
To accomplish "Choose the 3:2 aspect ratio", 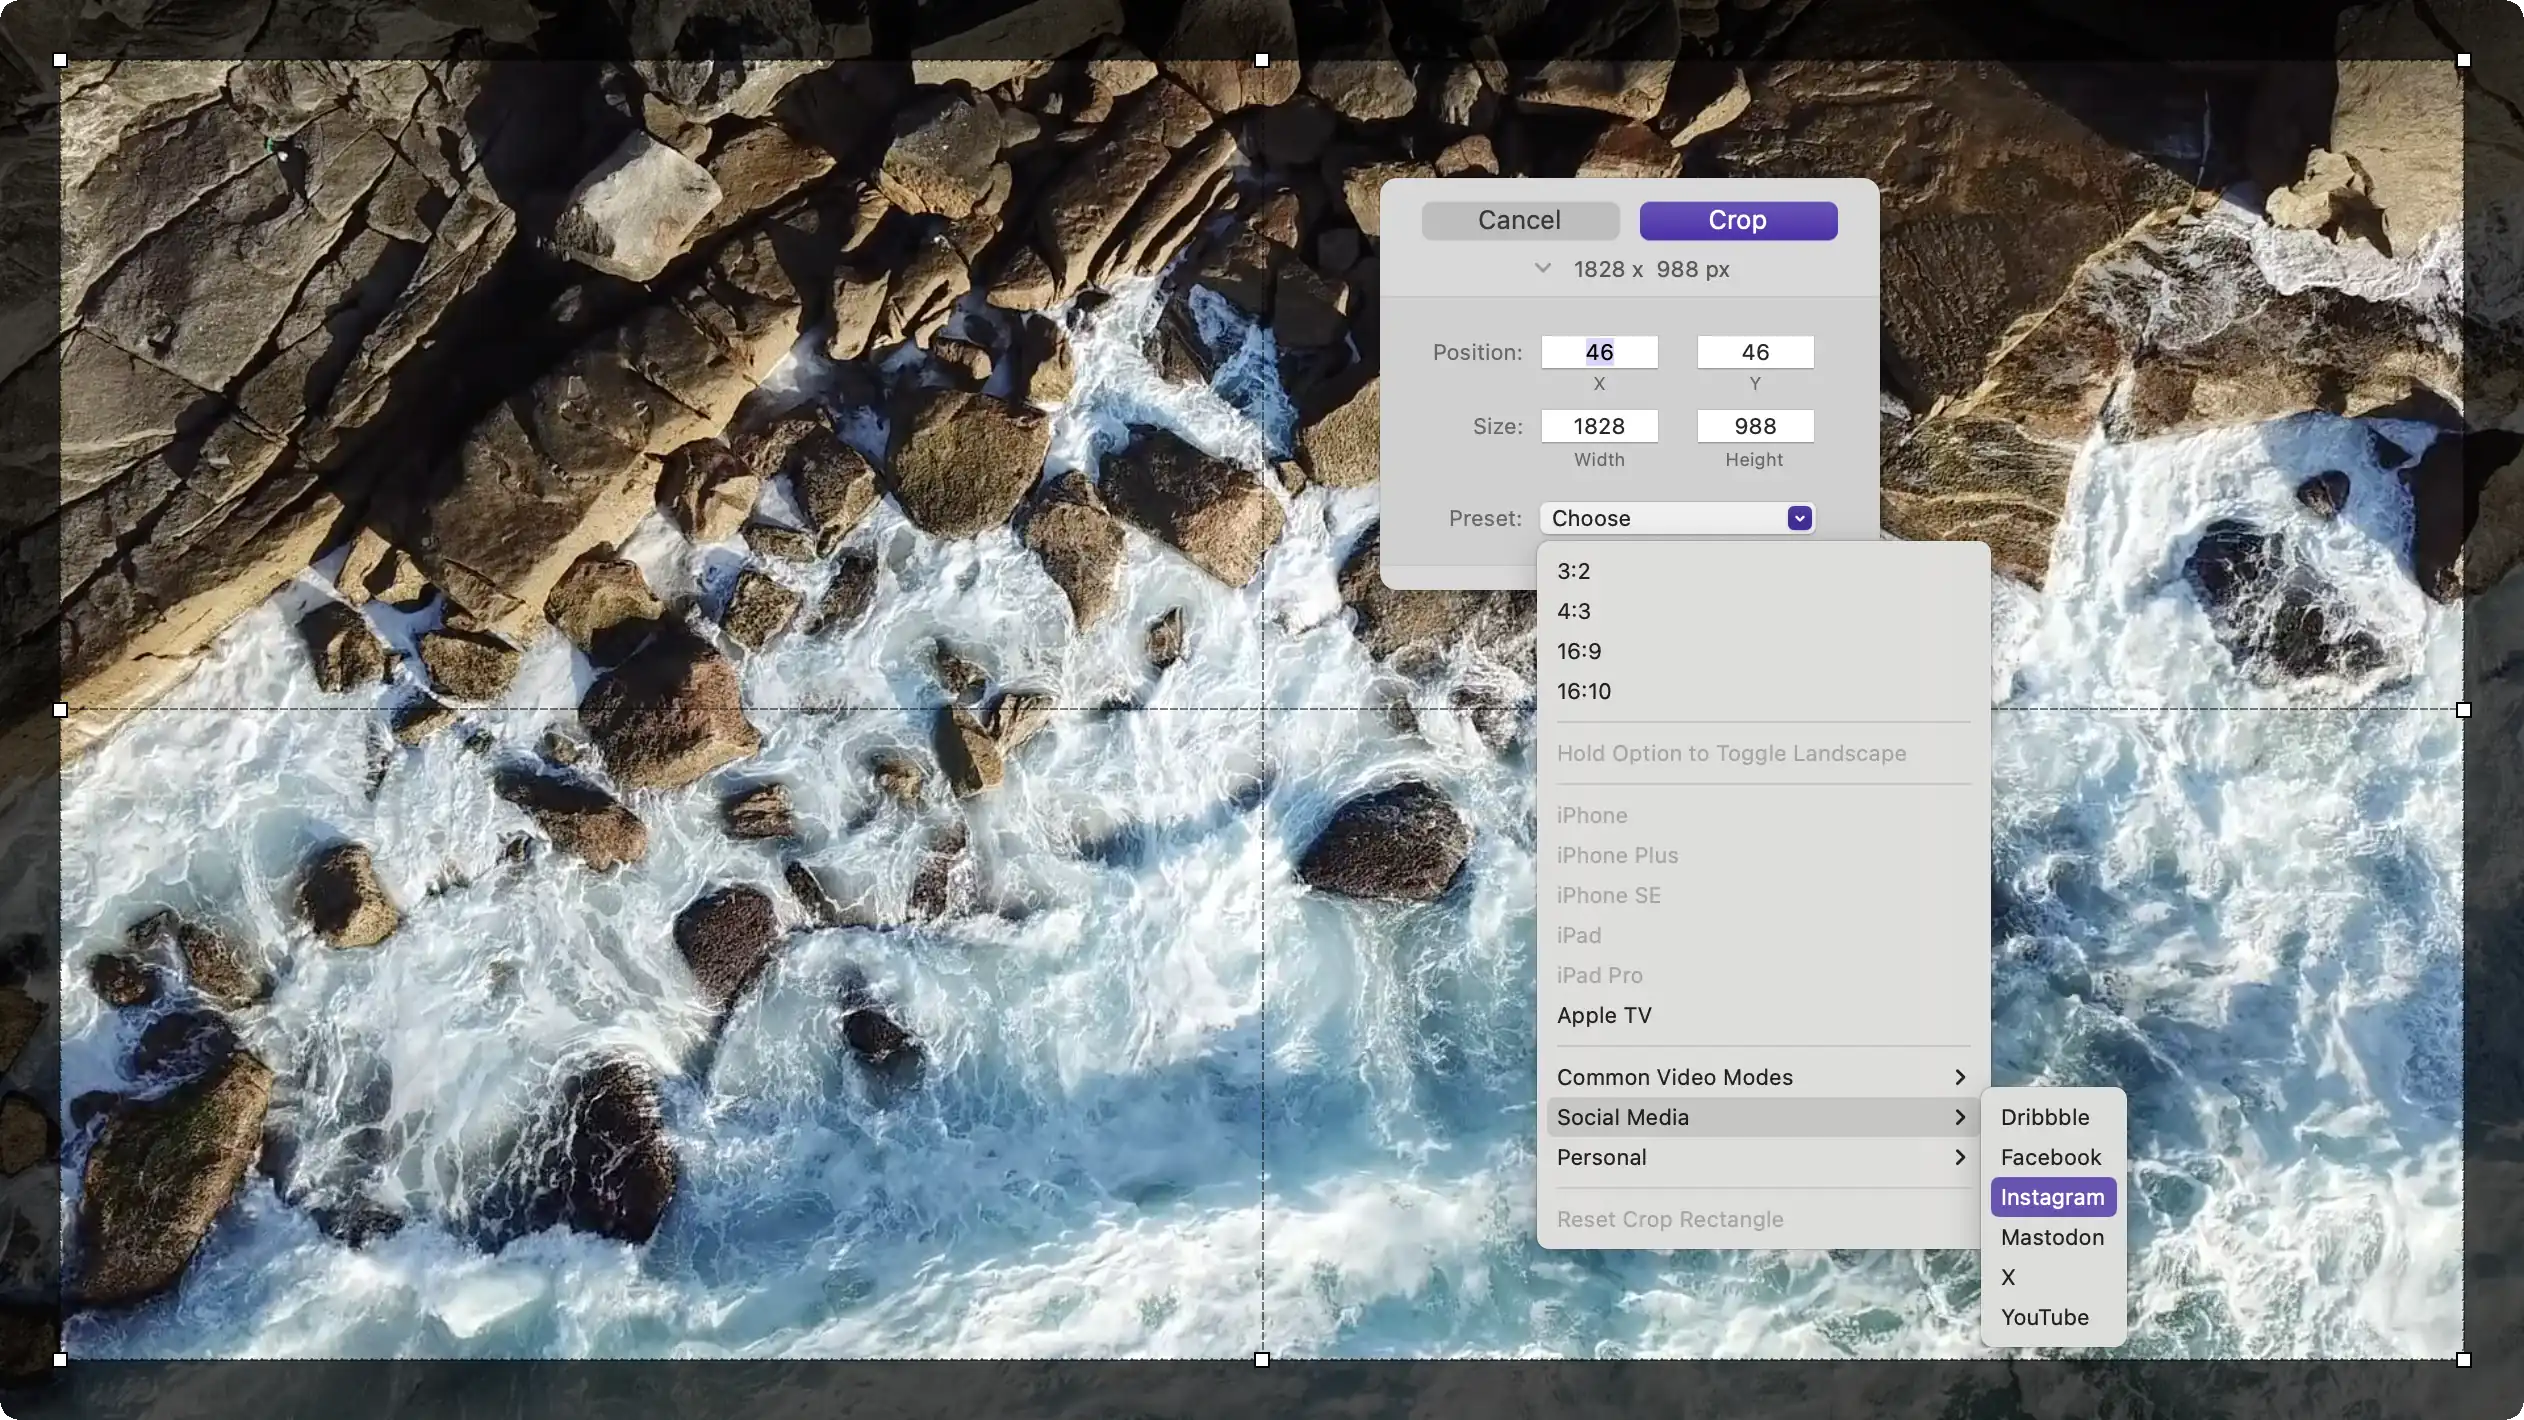I will pyautogui.click(x=1573, y=571).
